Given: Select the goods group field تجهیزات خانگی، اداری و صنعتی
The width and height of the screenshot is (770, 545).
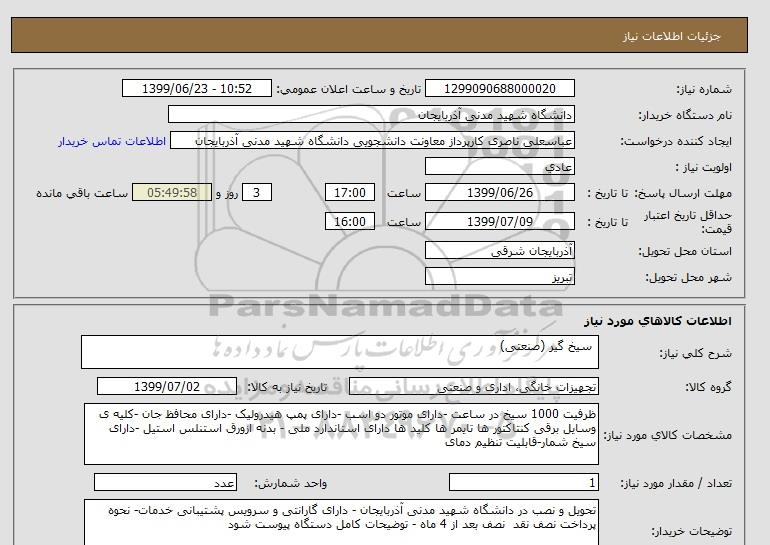Looking at the screenshot, I should click(x=474, y=387).
